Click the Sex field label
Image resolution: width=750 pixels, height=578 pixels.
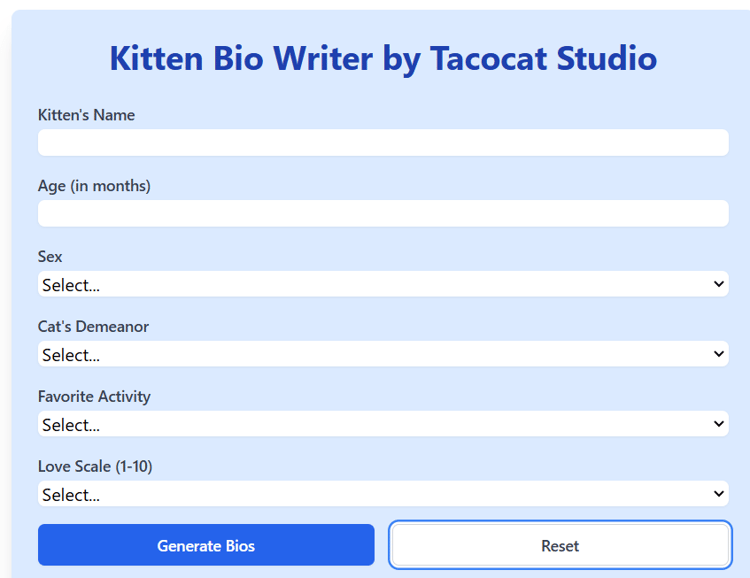click(50, 257)
